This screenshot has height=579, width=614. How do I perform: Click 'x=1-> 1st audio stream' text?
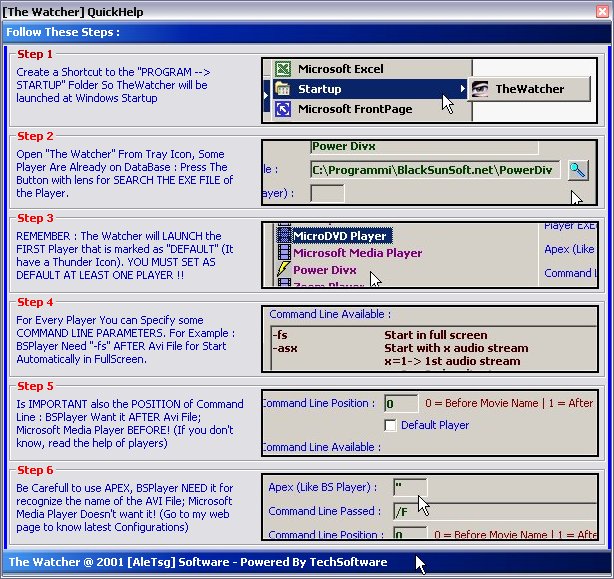click(452, 361)
